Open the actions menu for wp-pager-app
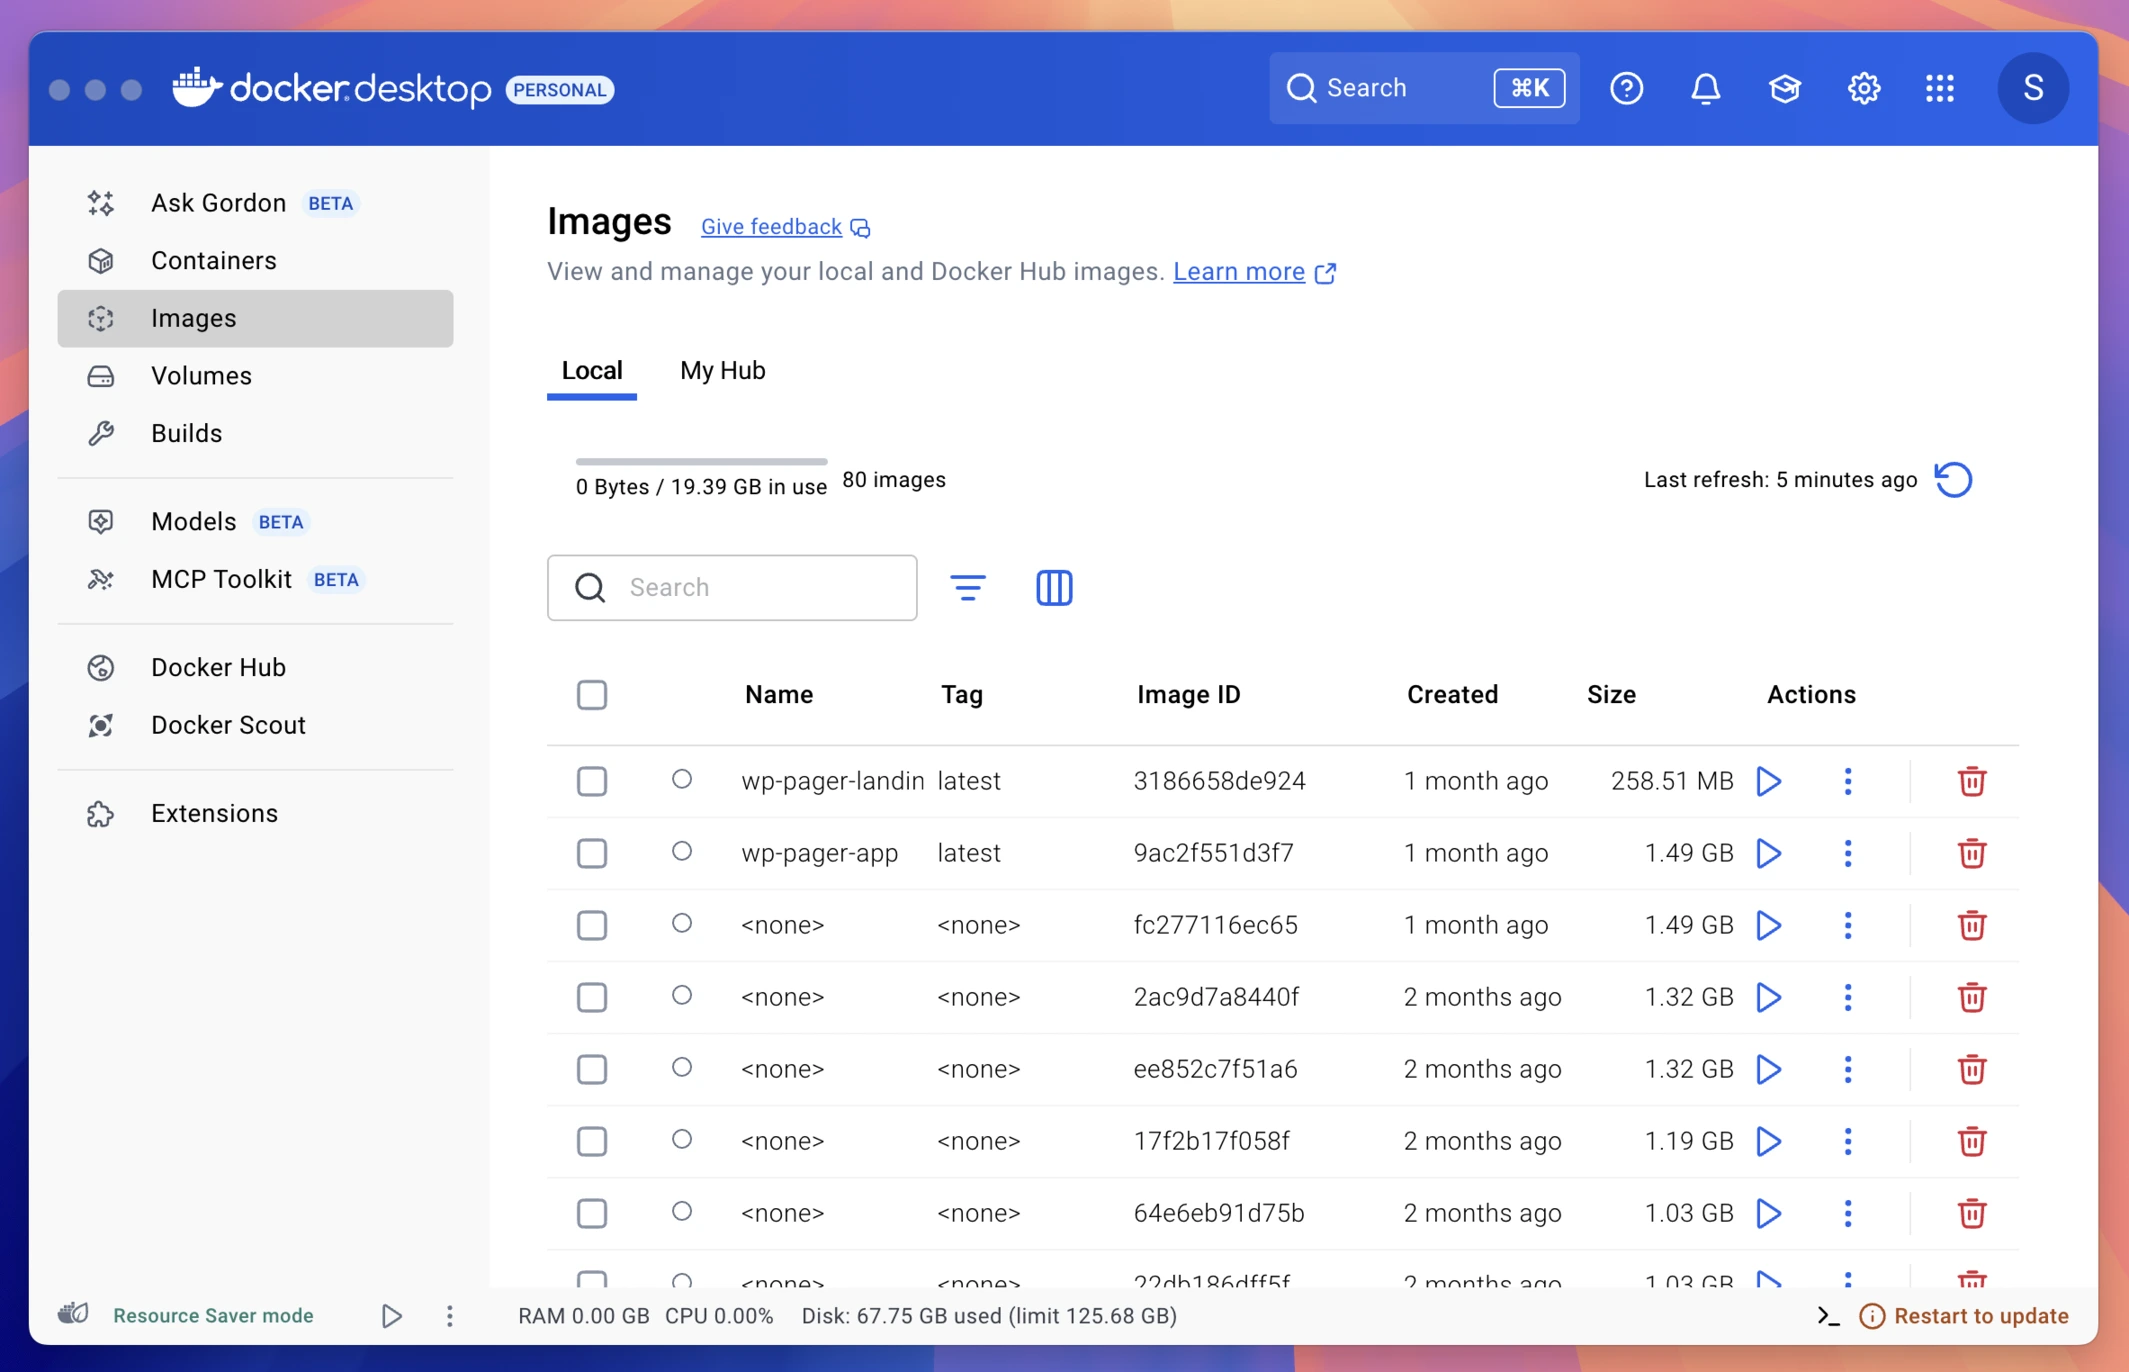Image resolution: width=2129 pixels, height=1372 pixels. pyautogui.click(x=1847, y=853)
